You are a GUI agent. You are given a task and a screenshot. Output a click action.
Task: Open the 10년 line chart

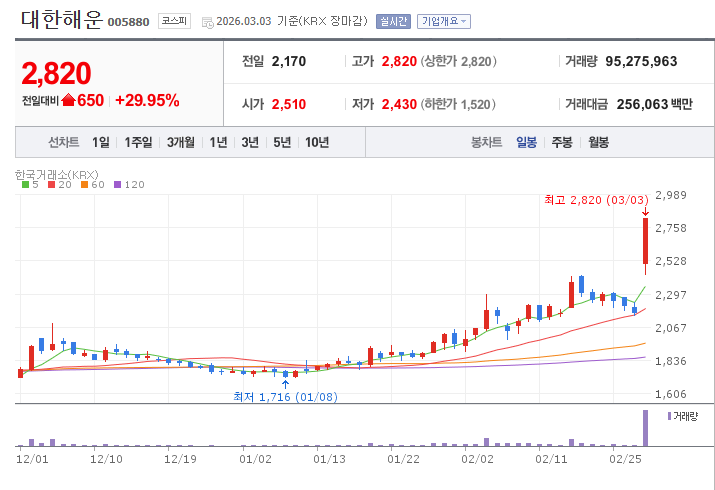[317, 142]
